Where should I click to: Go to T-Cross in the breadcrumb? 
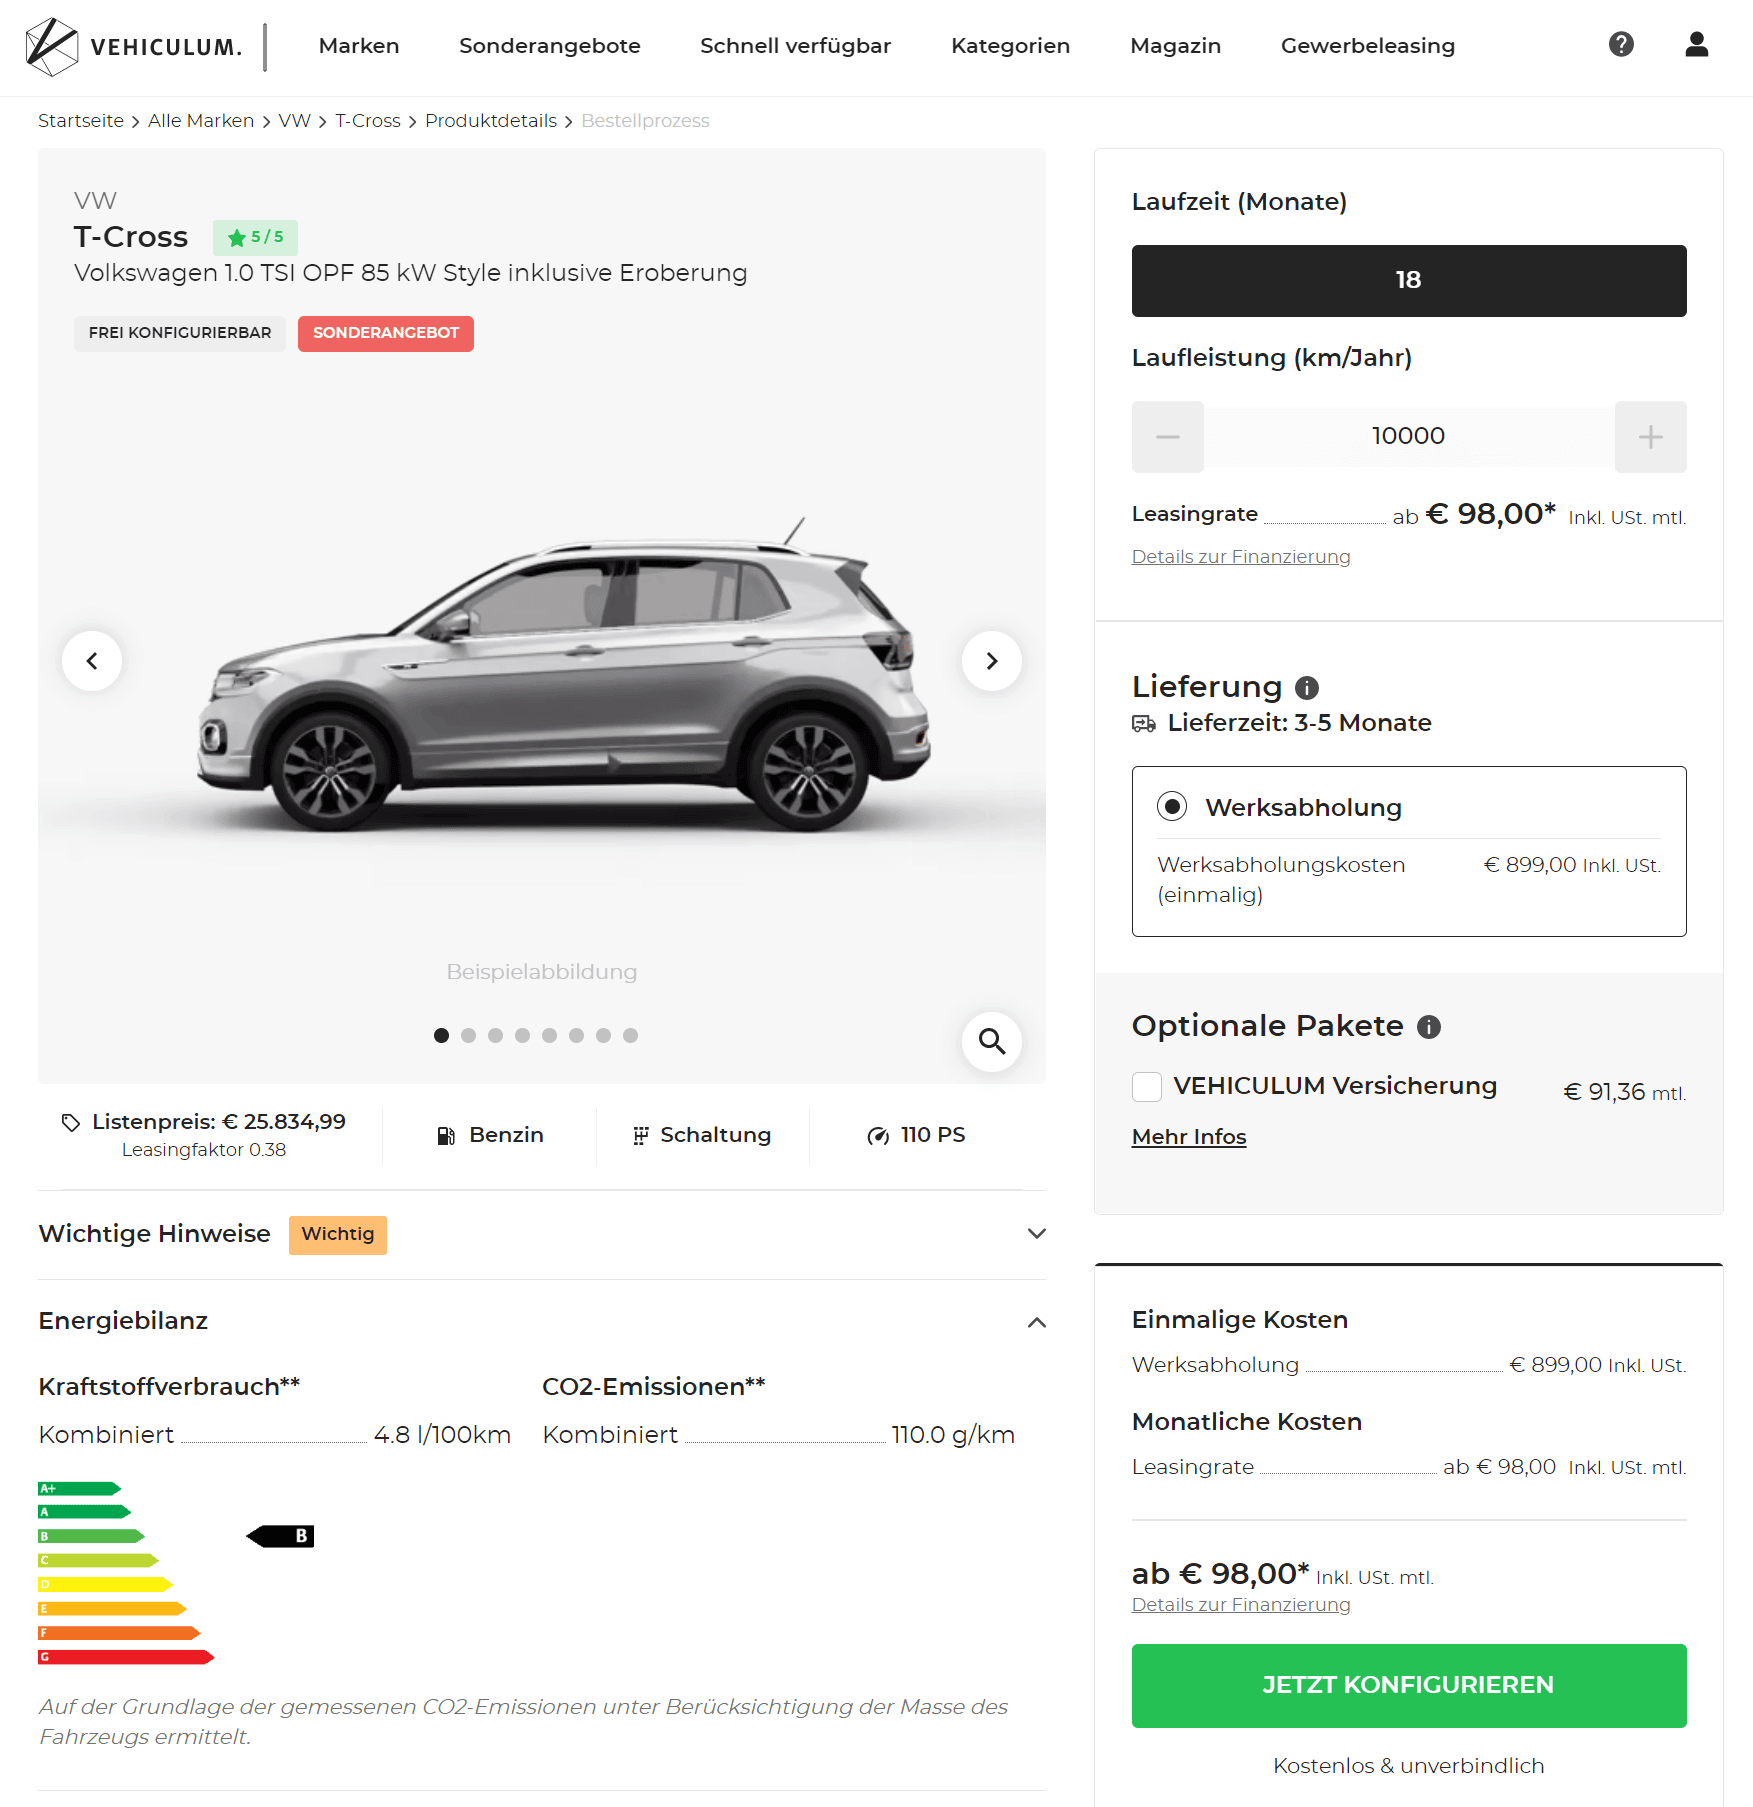[x=367, y=121]
